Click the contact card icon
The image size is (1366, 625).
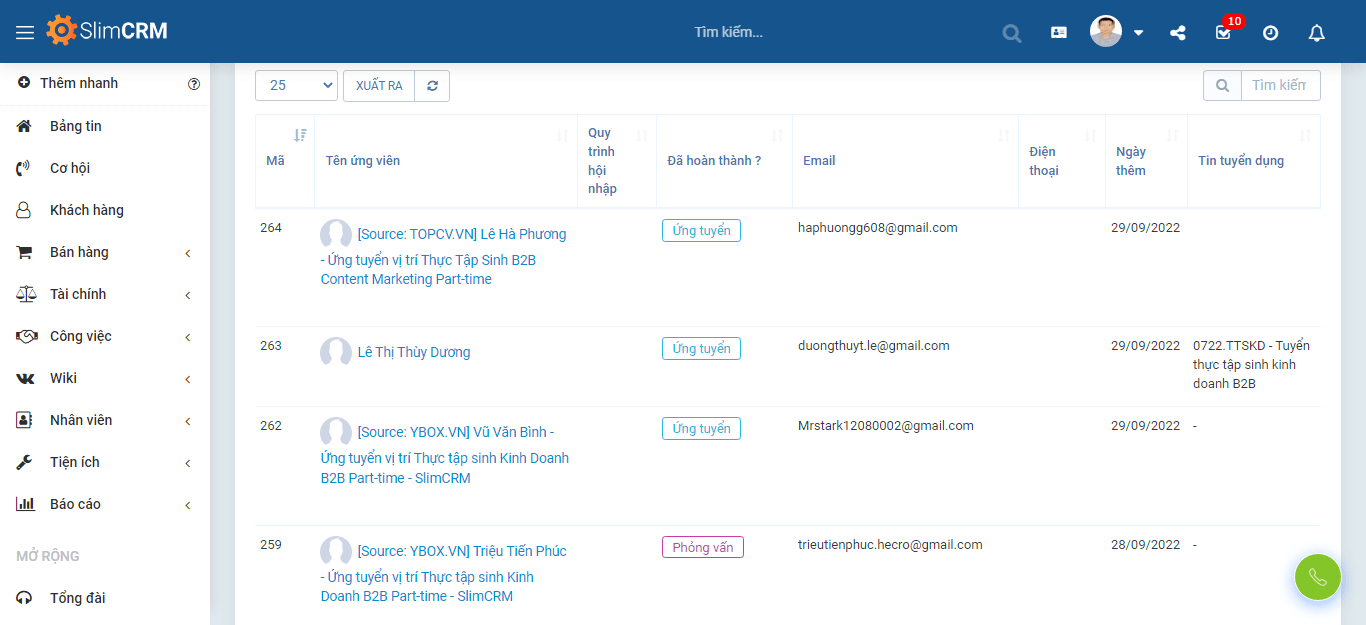(x=1059, y=32)
